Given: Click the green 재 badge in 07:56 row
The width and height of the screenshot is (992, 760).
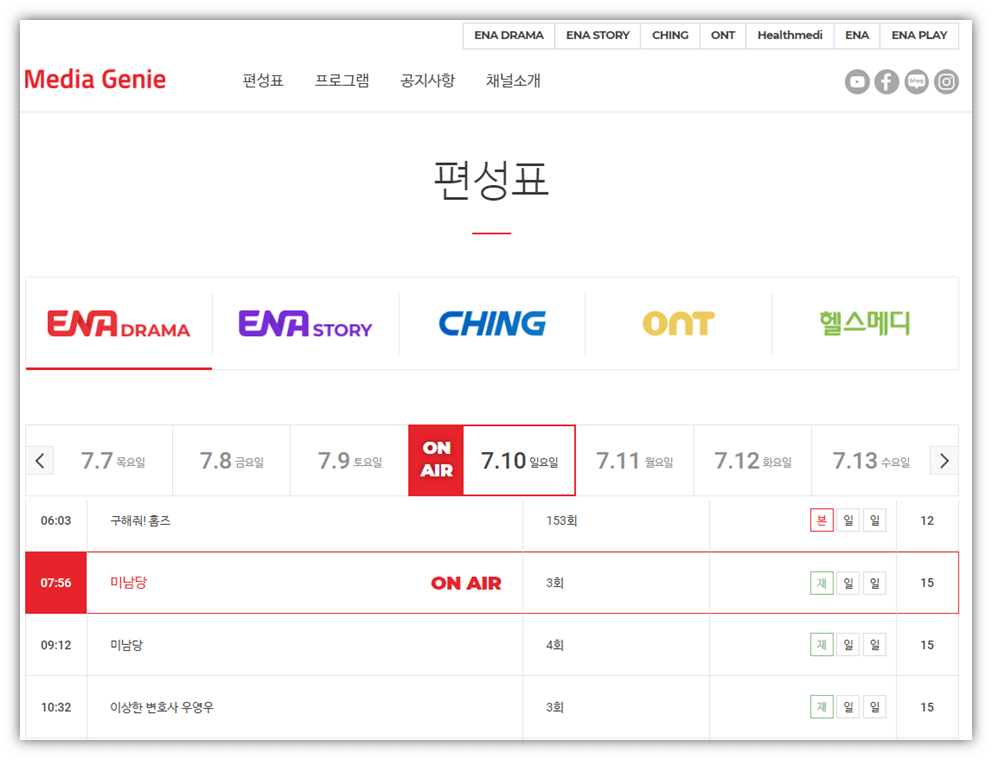Looking at the screenshot, I should point(822,583).
